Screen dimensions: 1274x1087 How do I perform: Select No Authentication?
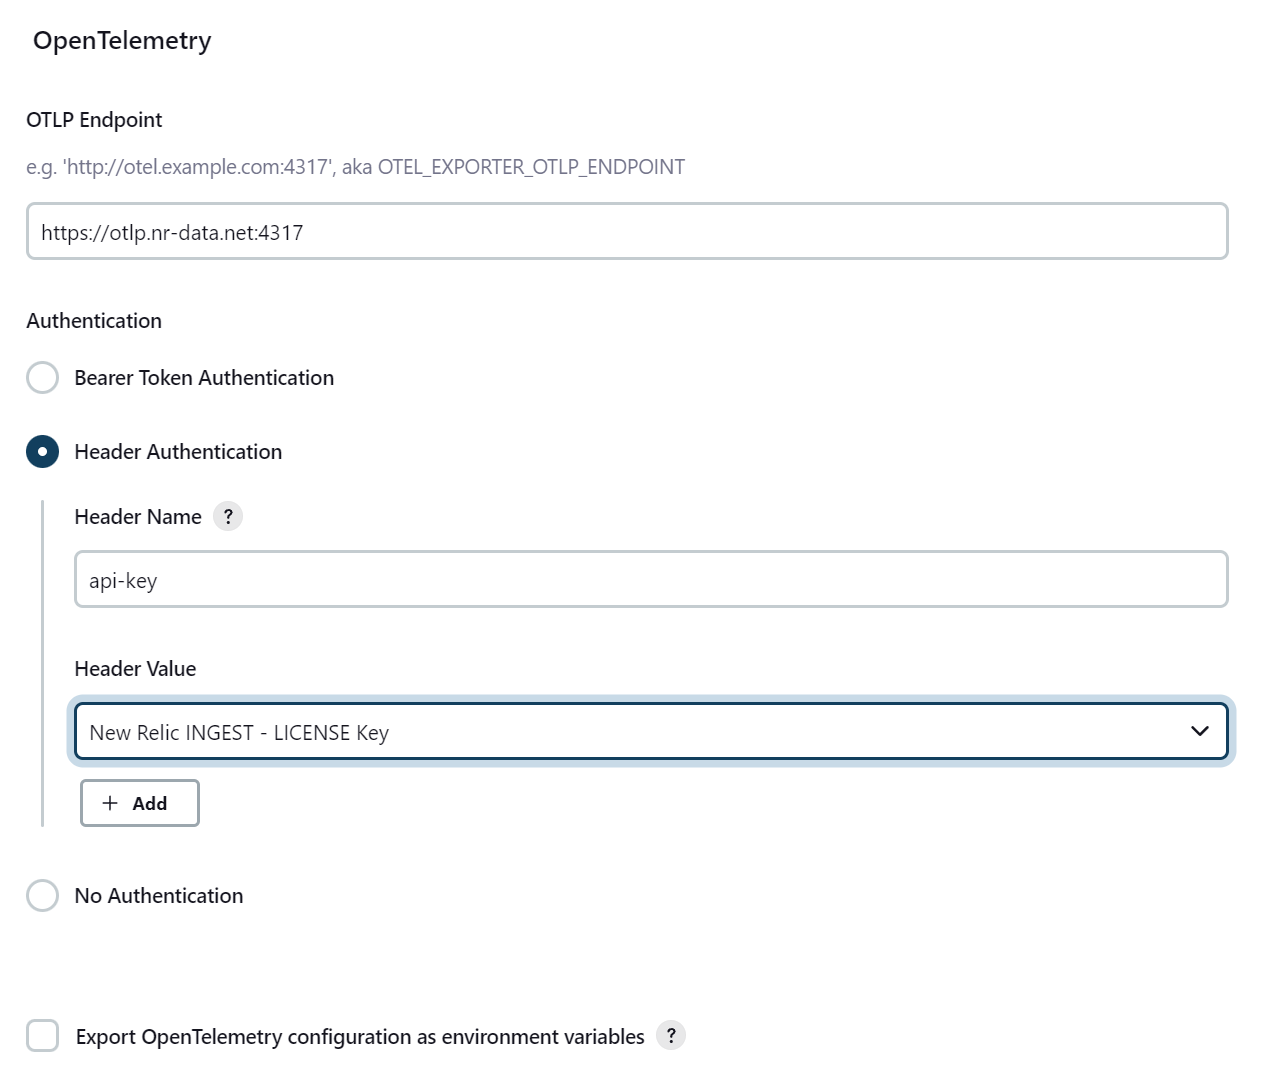coord(42,895)
